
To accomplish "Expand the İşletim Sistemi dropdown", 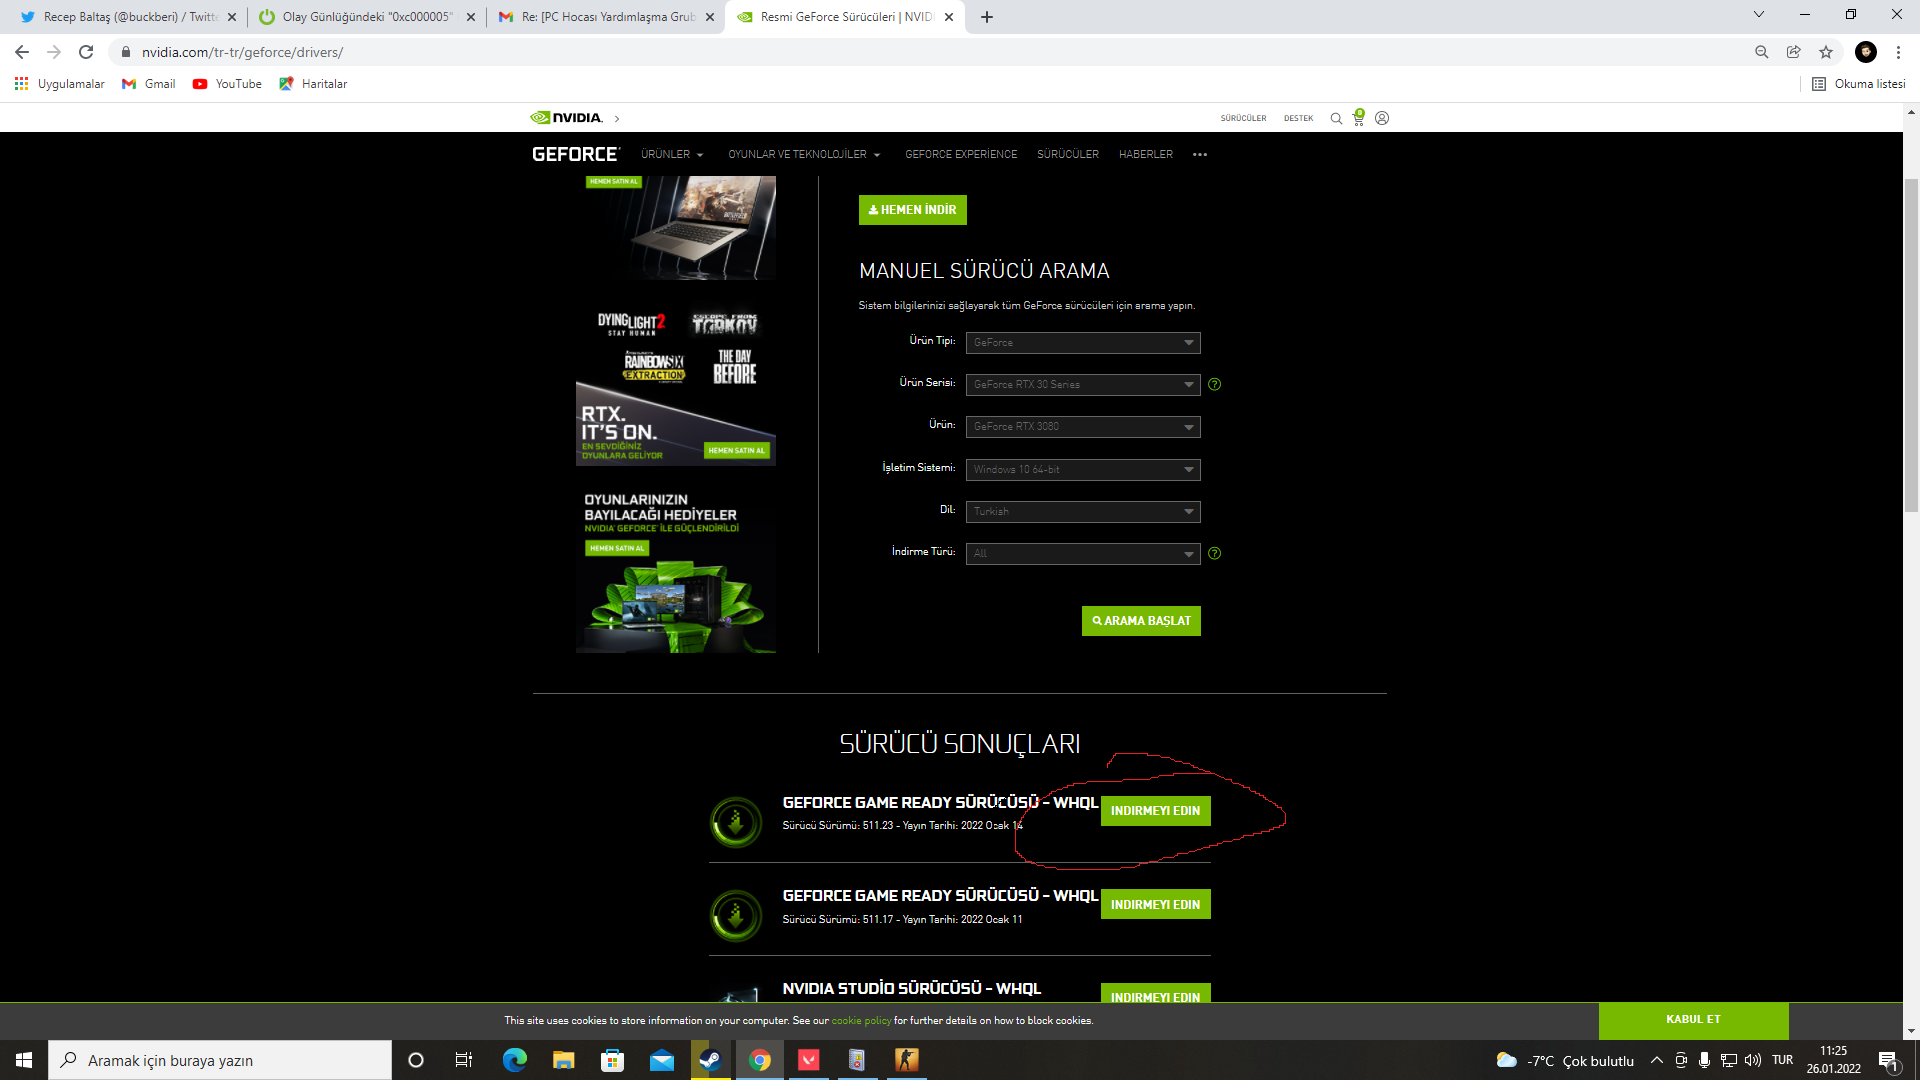I will [1083, 469].
